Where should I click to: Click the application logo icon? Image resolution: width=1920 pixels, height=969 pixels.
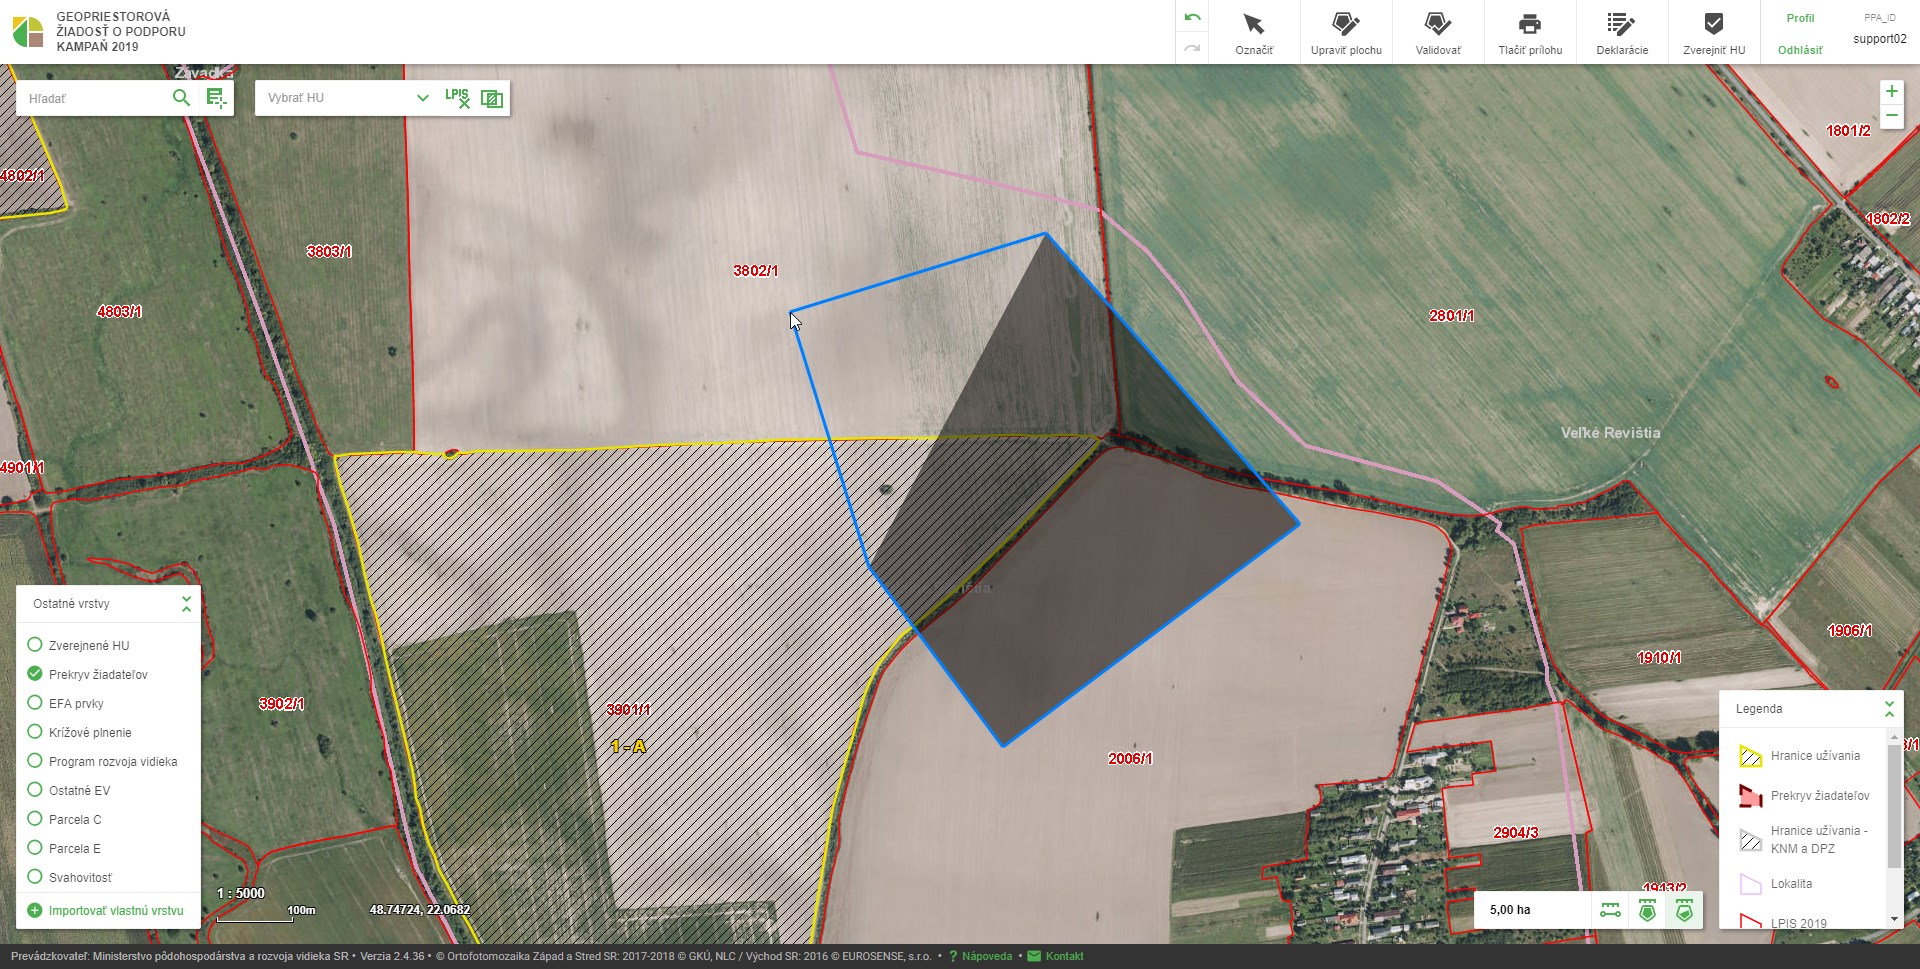tap(28, 32)
